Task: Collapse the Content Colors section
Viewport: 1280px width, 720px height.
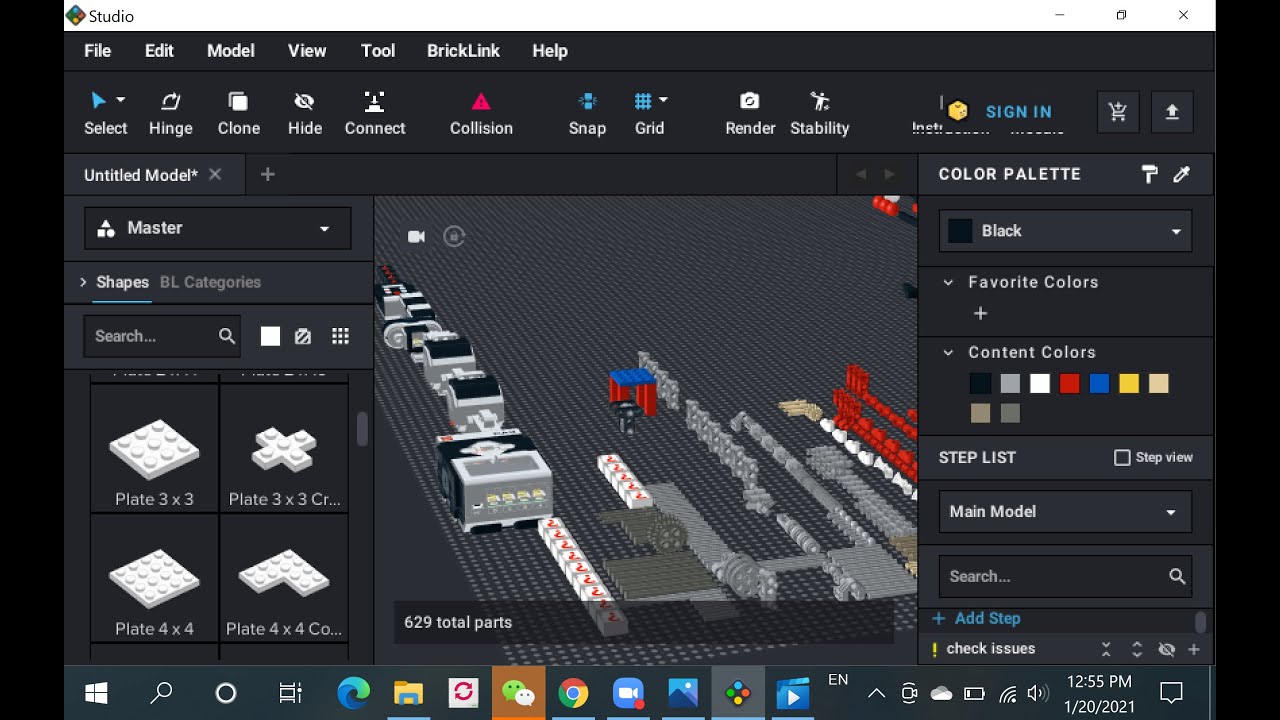Action: 948,353
